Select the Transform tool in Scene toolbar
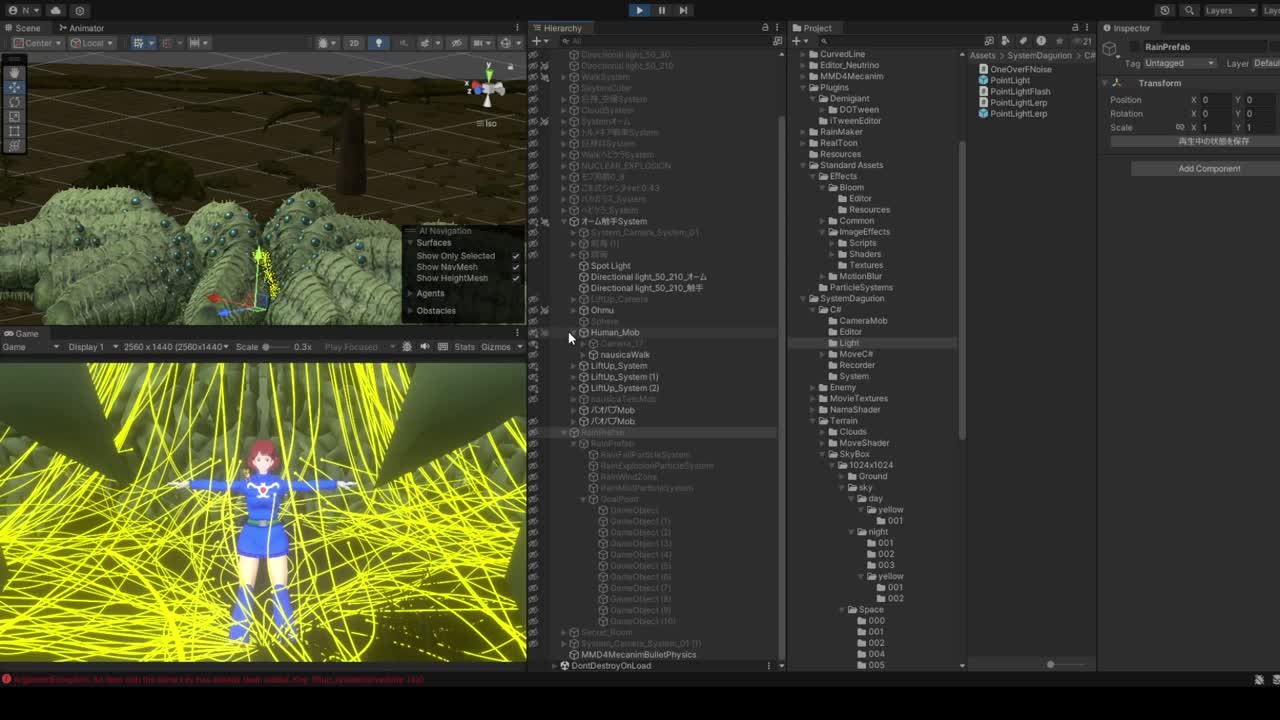Image resolution: width=1280 pixels, height=720 pixels. pos(14,146)
